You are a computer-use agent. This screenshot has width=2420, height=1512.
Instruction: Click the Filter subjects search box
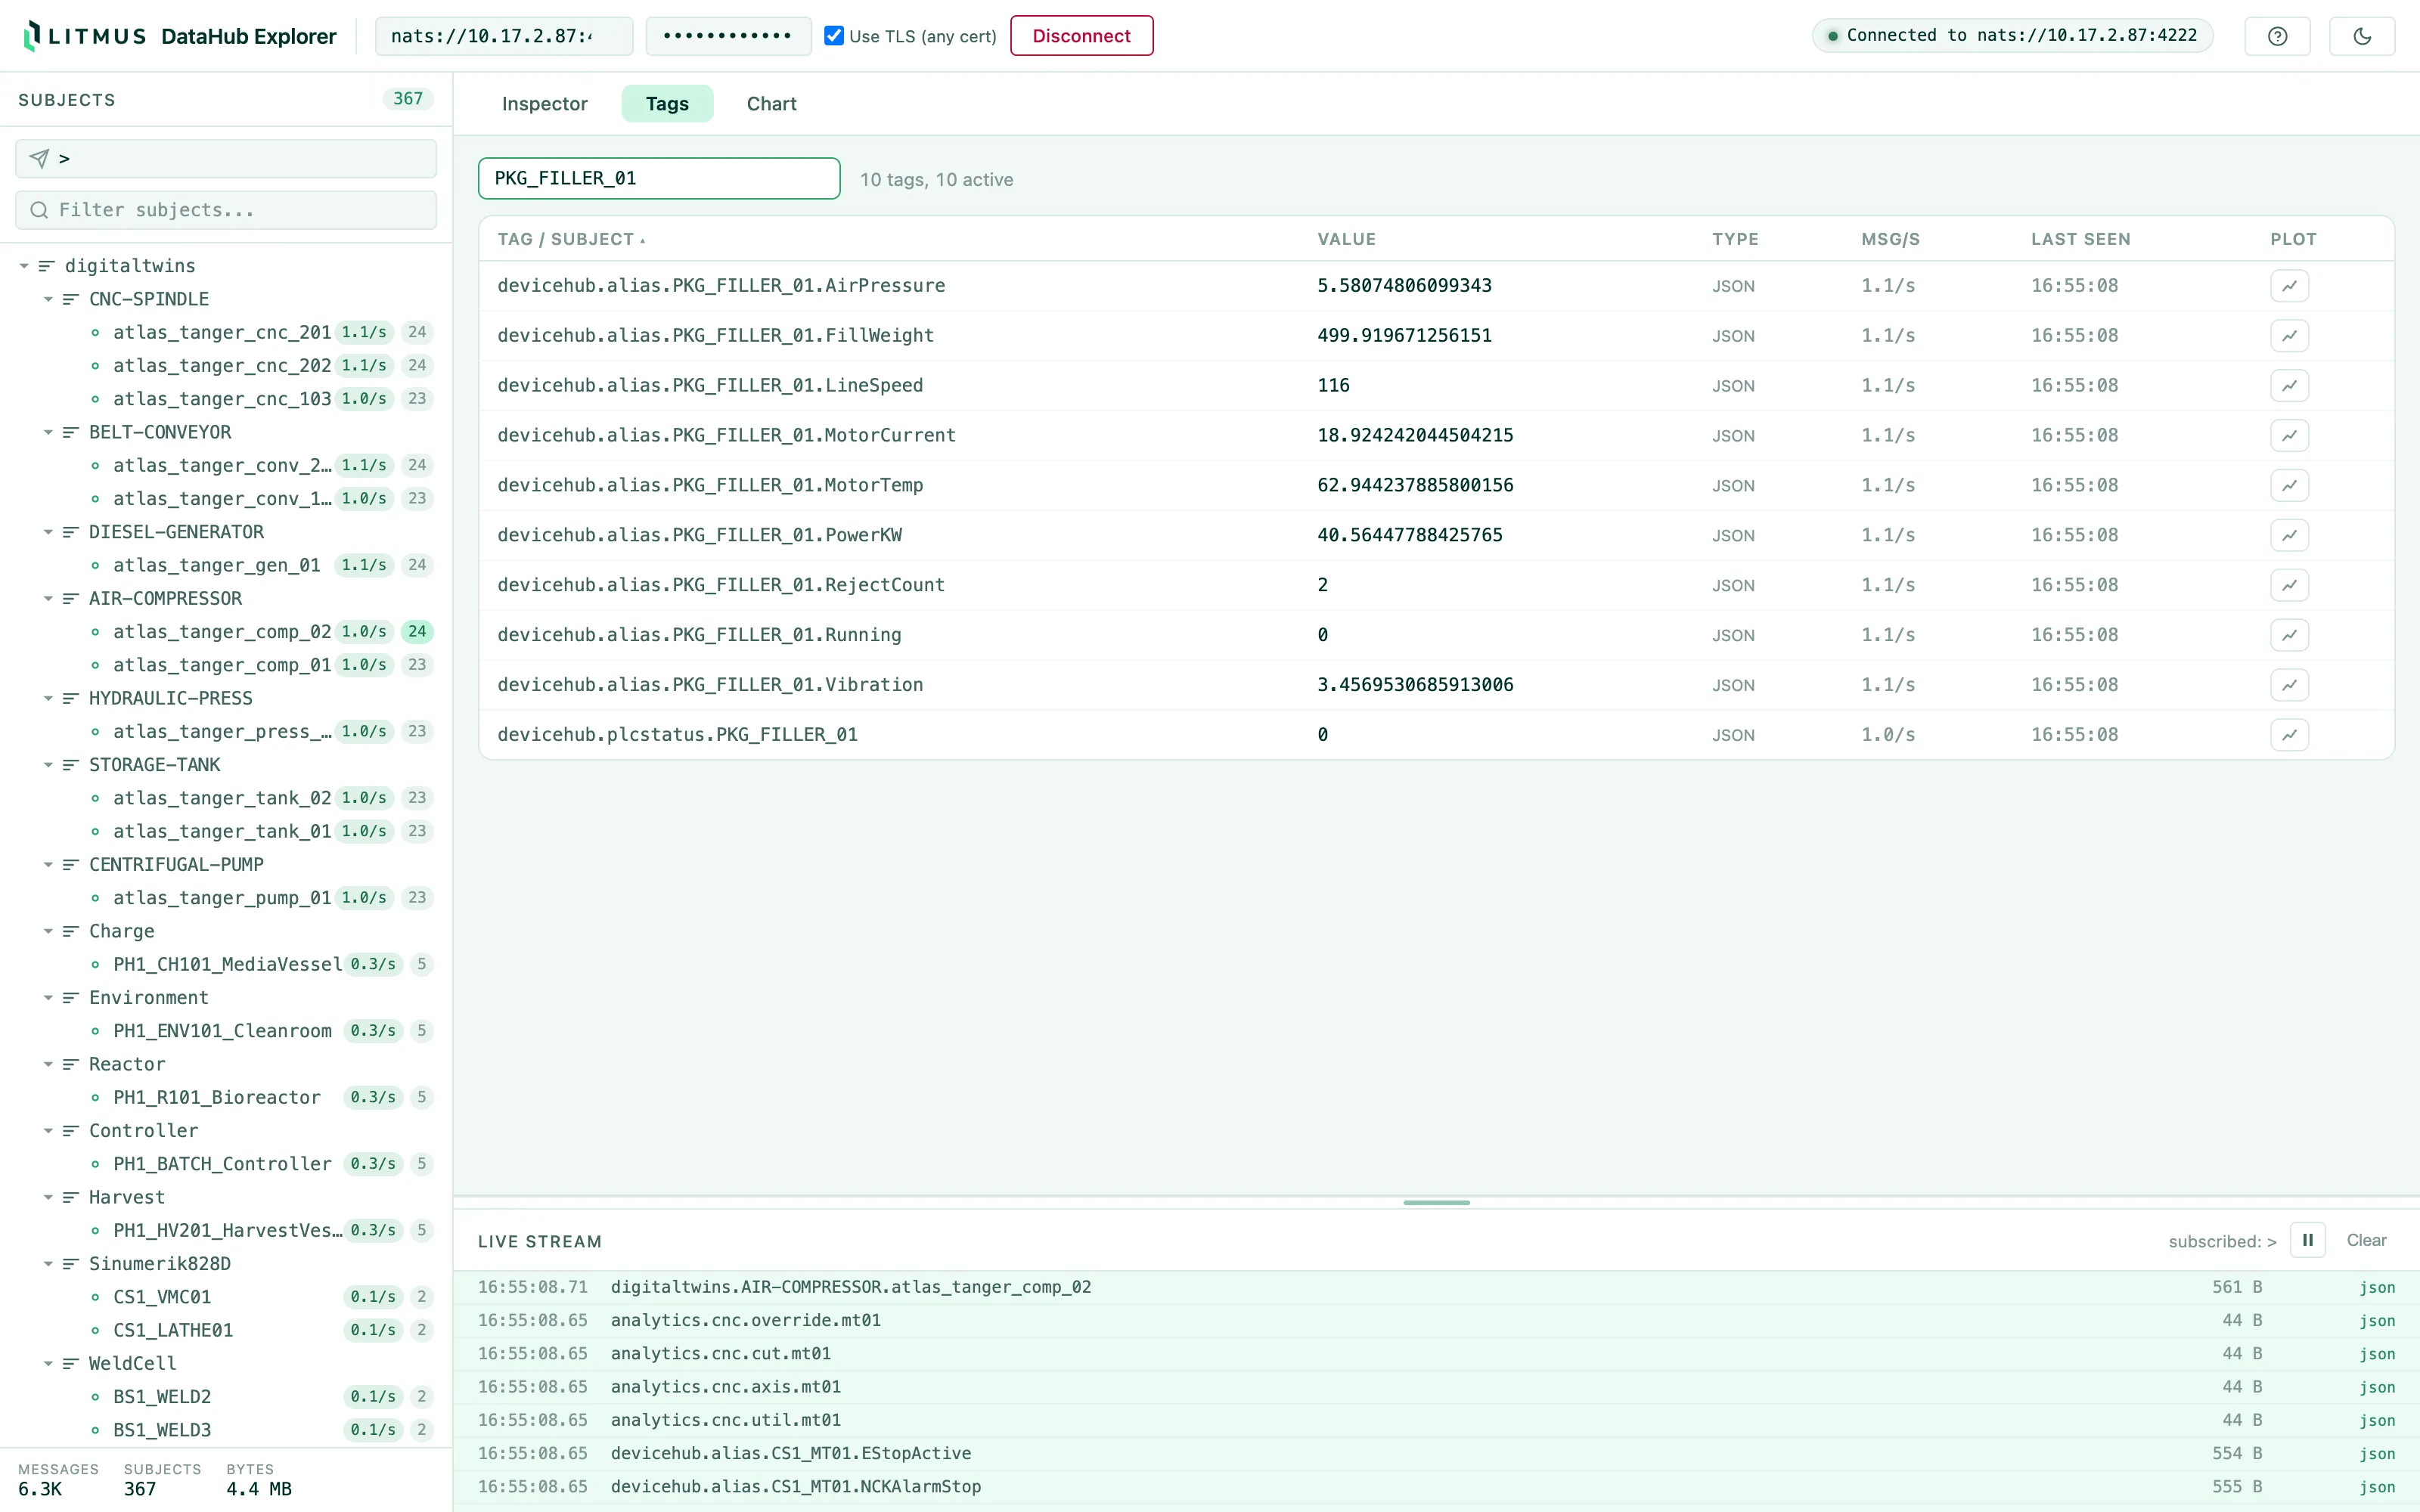(x=226, y=210)
